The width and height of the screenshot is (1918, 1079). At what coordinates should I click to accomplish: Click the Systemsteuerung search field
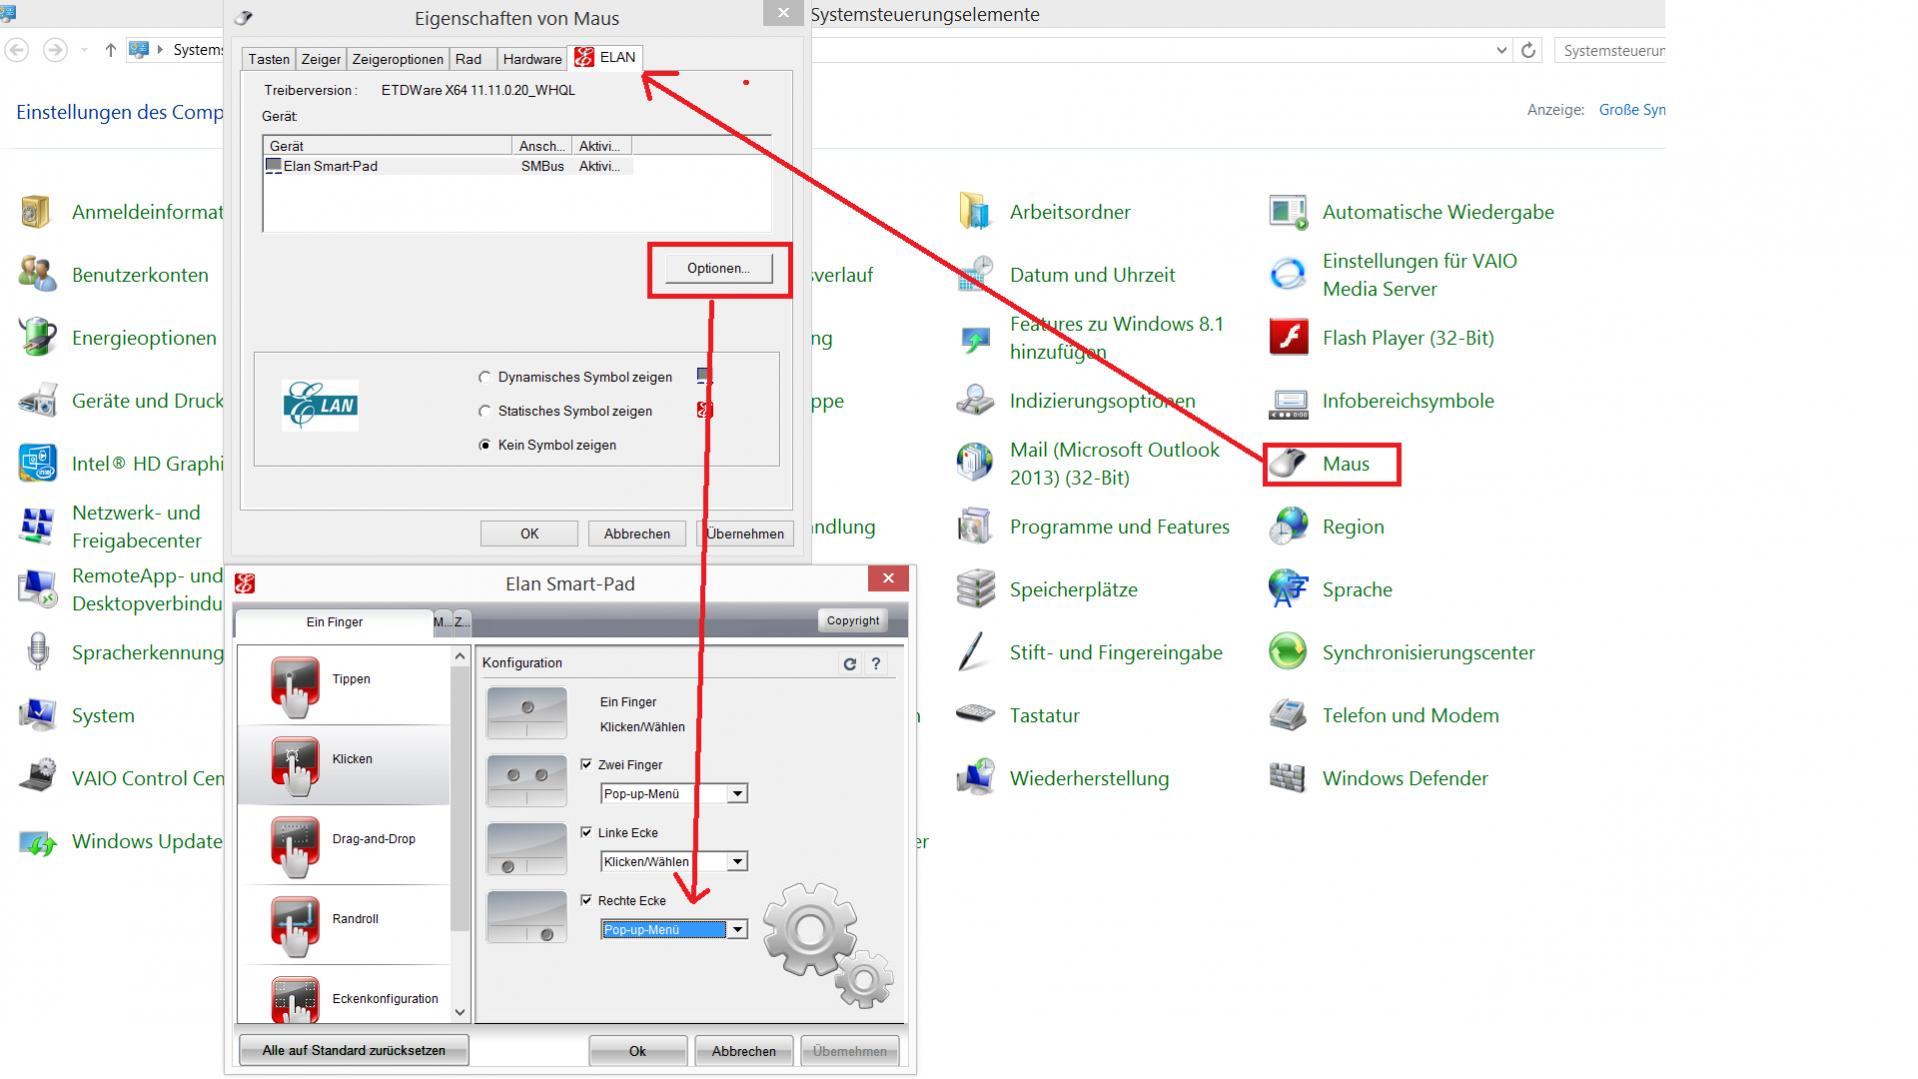pyautogui.click(x=1610, y=50)
